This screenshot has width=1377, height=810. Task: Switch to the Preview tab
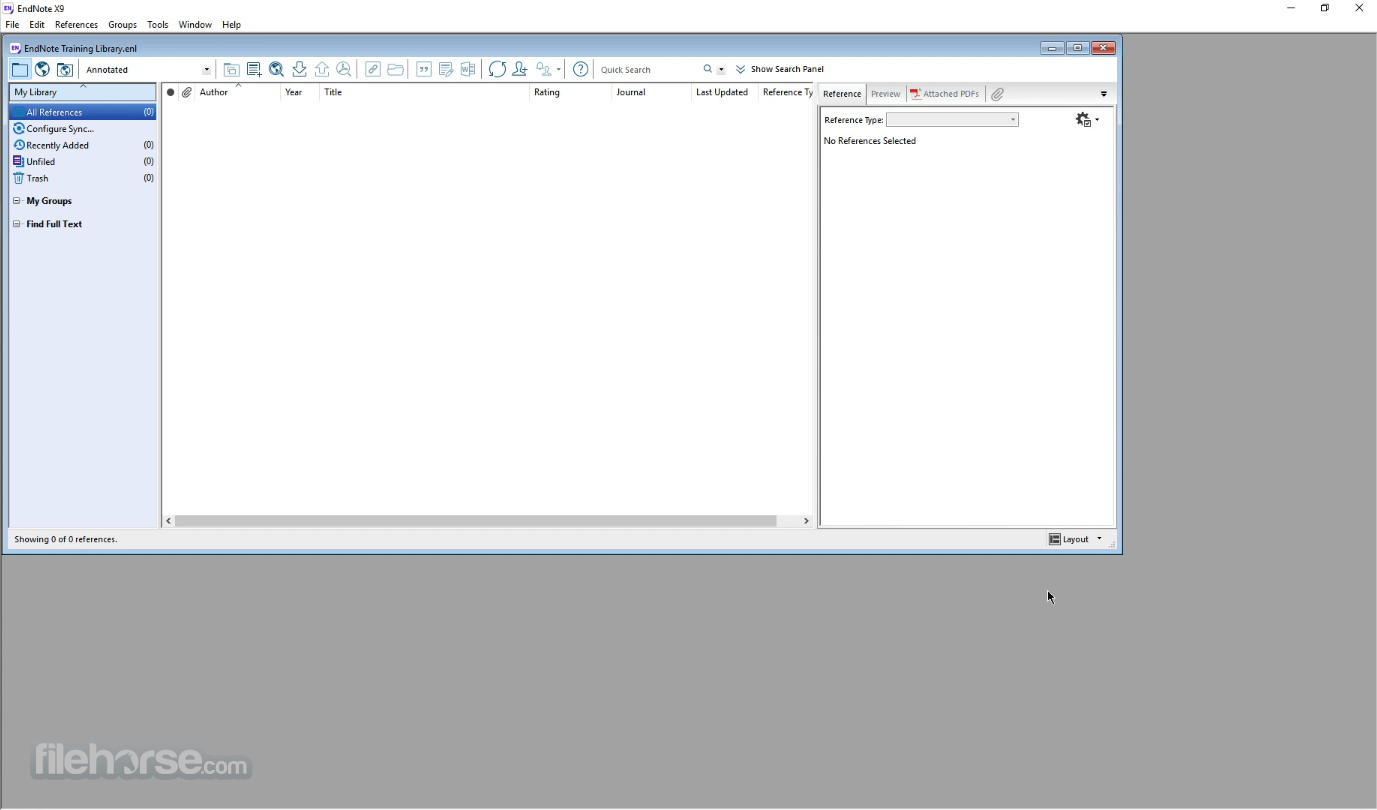[885, 94]
